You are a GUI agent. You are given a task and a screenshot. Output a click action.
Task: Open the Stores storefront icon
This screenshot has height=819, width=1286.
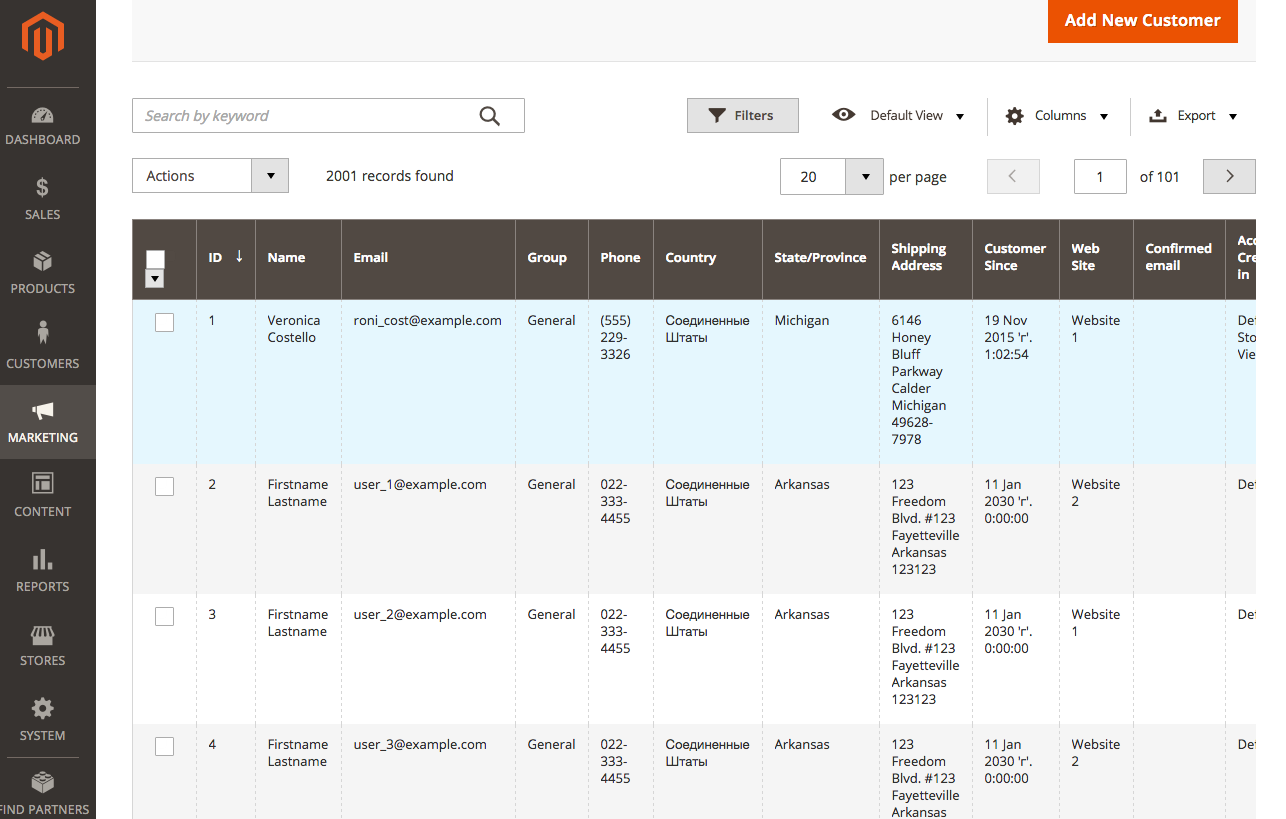coord(42,635)
